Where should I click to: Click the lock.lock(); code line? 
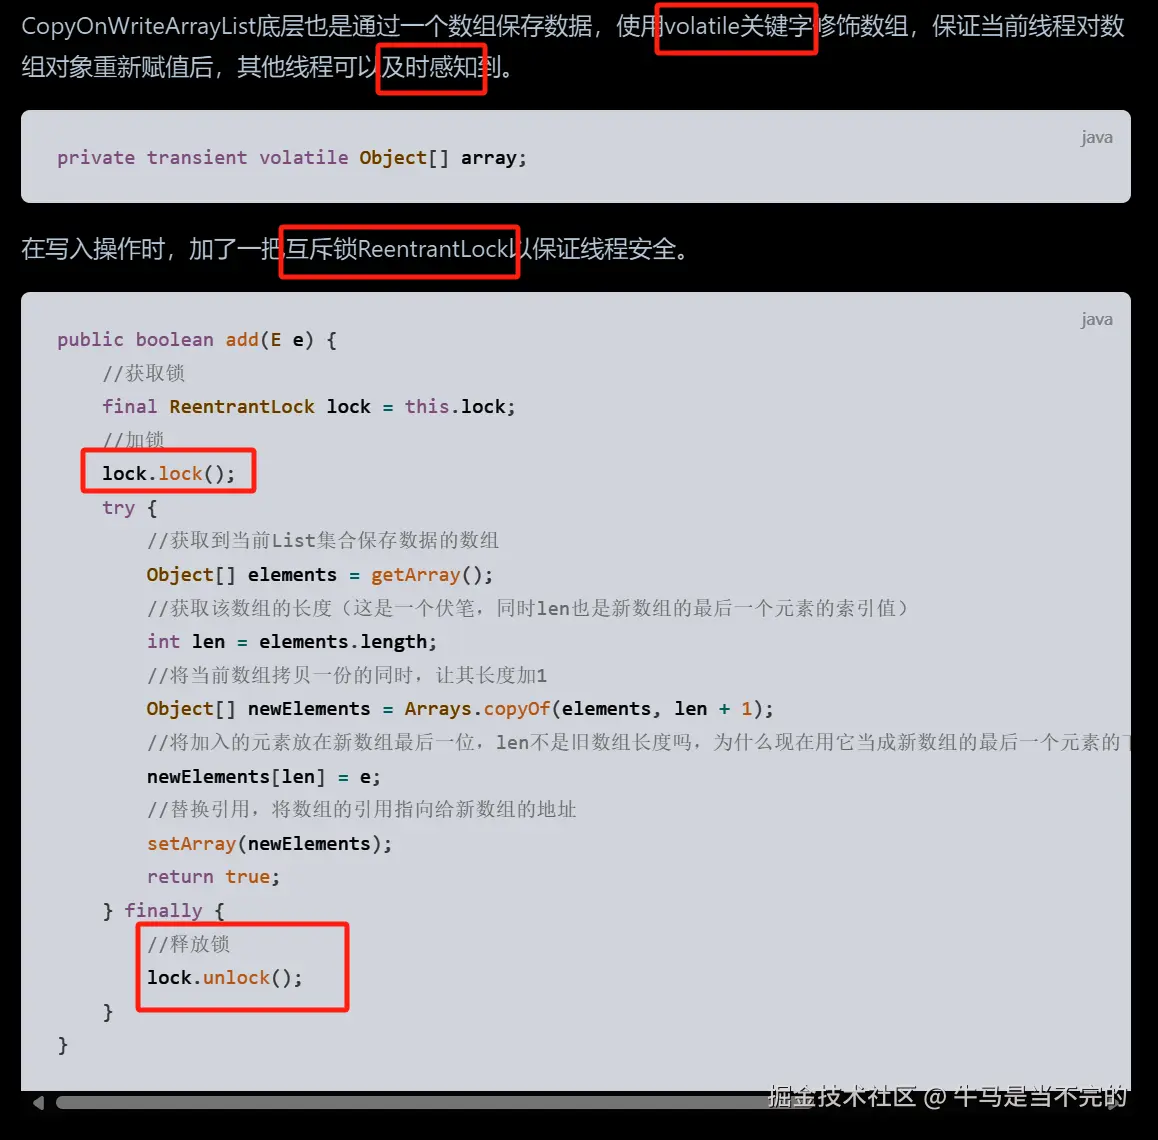coord(168,473)
